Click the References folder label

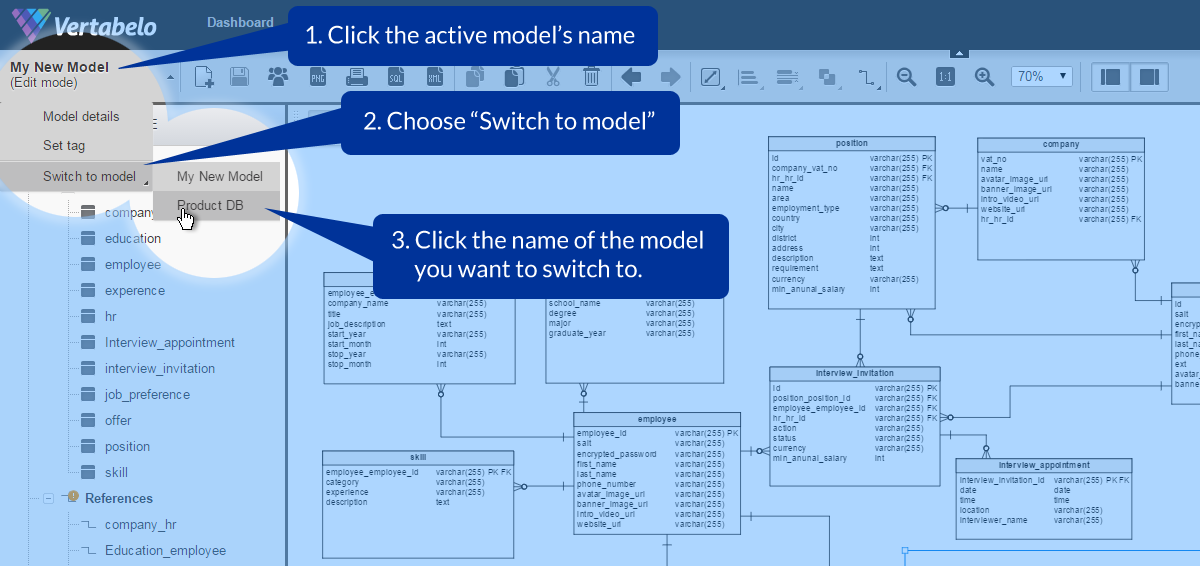coord(119,498)
